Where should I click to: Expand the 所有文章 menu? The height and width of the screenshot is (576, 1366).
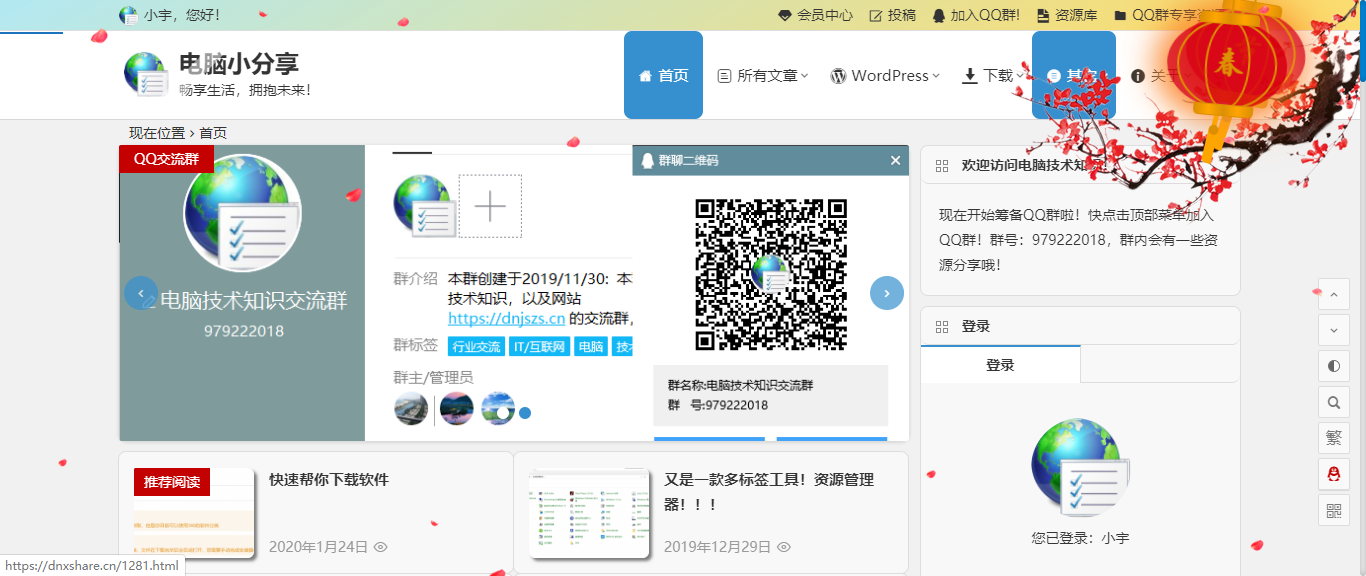pyautogui.click(x=762, y=76)
